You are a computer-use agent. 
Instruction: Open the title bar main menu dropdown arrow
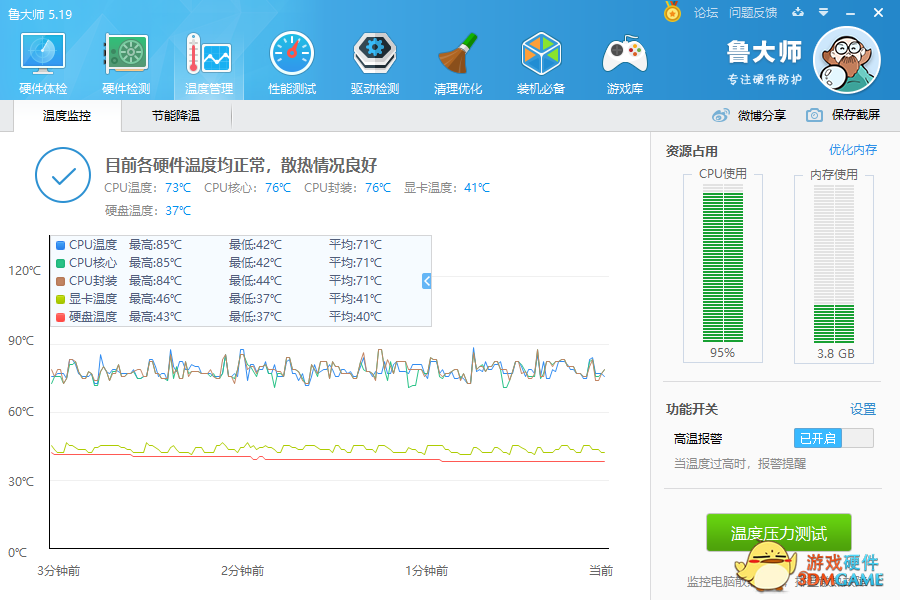823,13
